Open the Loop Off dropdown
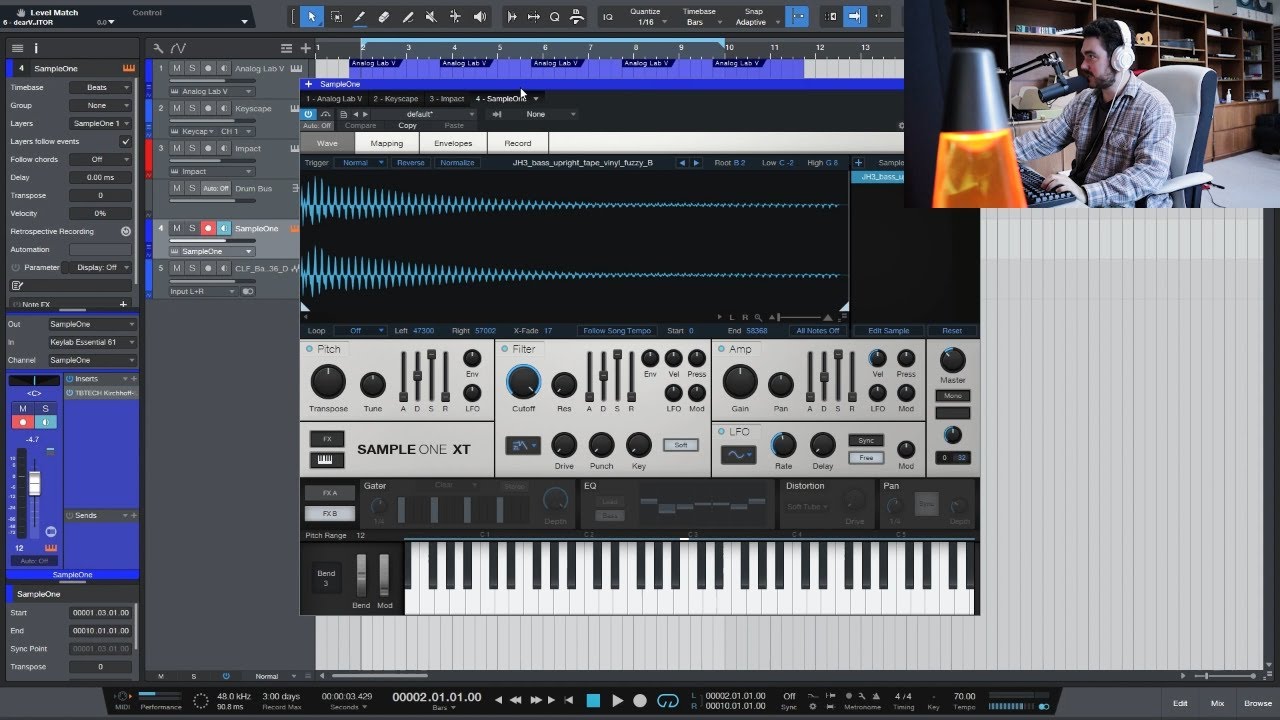The height and width of the screenshot is (720, 1280). click(361, 331)
